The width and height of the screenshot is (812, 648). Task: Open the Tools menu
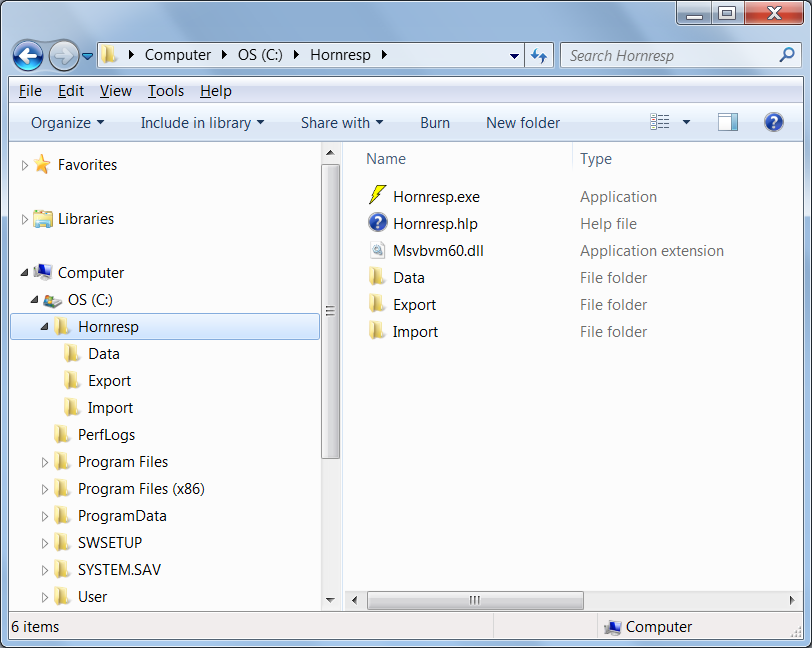(x=166, y=91)
